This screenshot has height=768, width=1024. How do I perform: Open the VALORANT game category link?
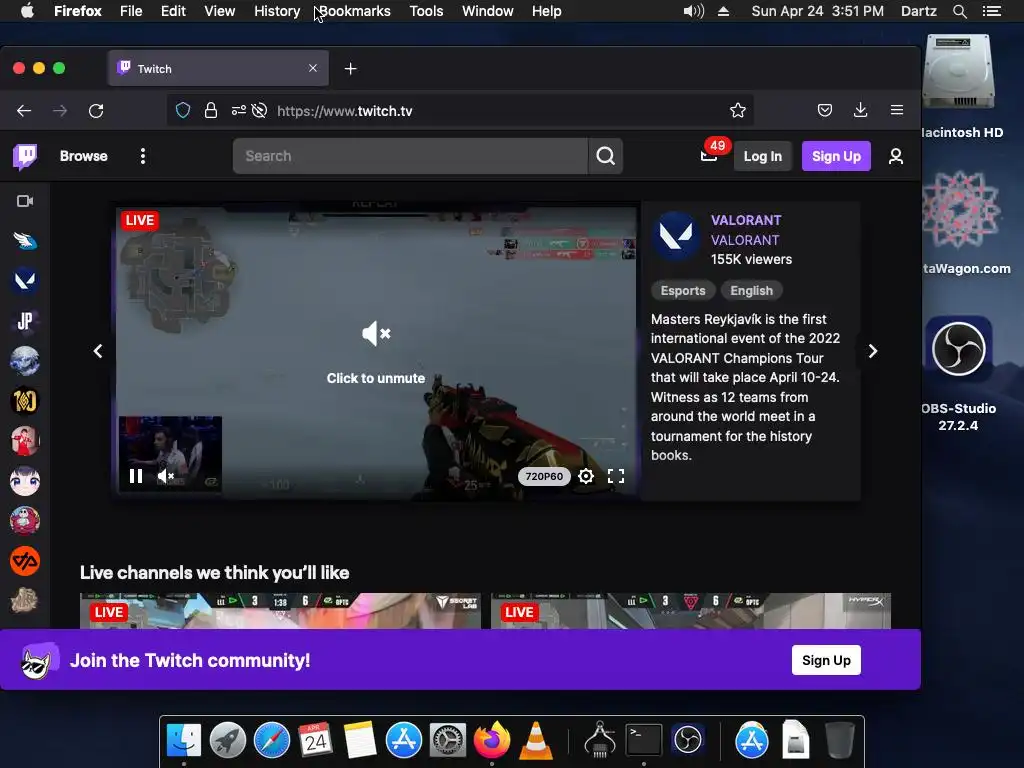pyautogui.click(x=744, y=240)
